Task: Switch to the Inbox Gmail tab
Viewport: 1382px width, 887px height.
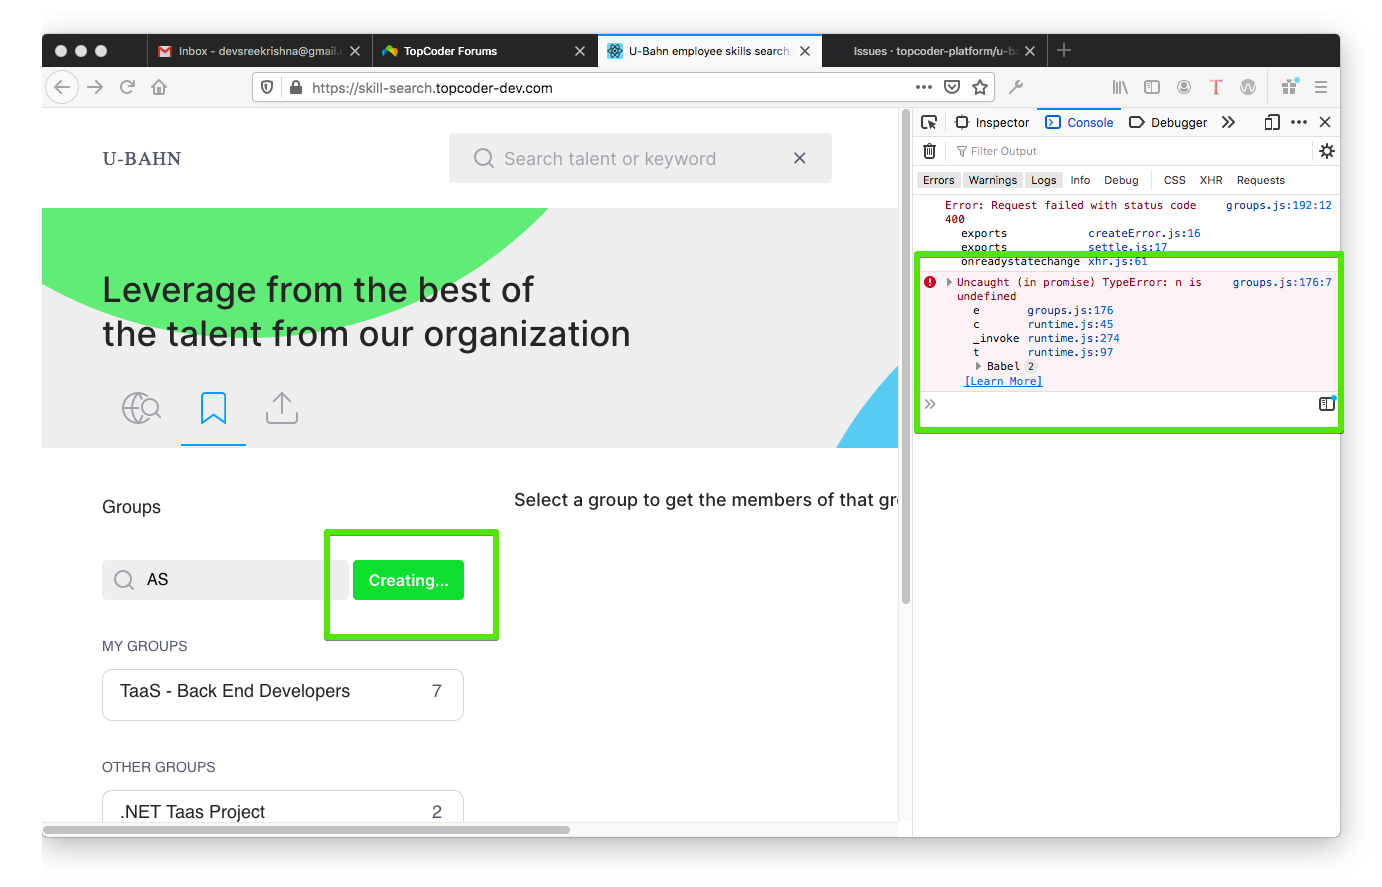Action: tap(260, 51)
